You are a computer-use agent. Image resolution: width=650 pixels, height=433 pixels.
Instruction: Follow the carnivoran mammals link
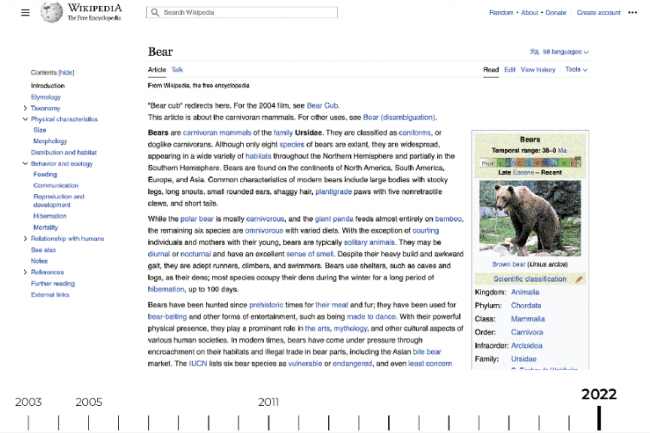tap(217, 133)
